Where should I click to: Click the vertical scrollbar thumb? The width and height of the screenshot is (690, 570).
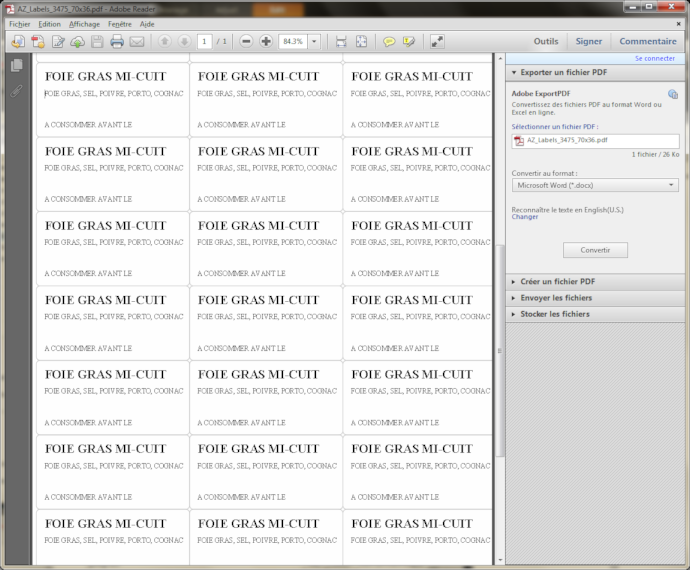tap(500, 351)
